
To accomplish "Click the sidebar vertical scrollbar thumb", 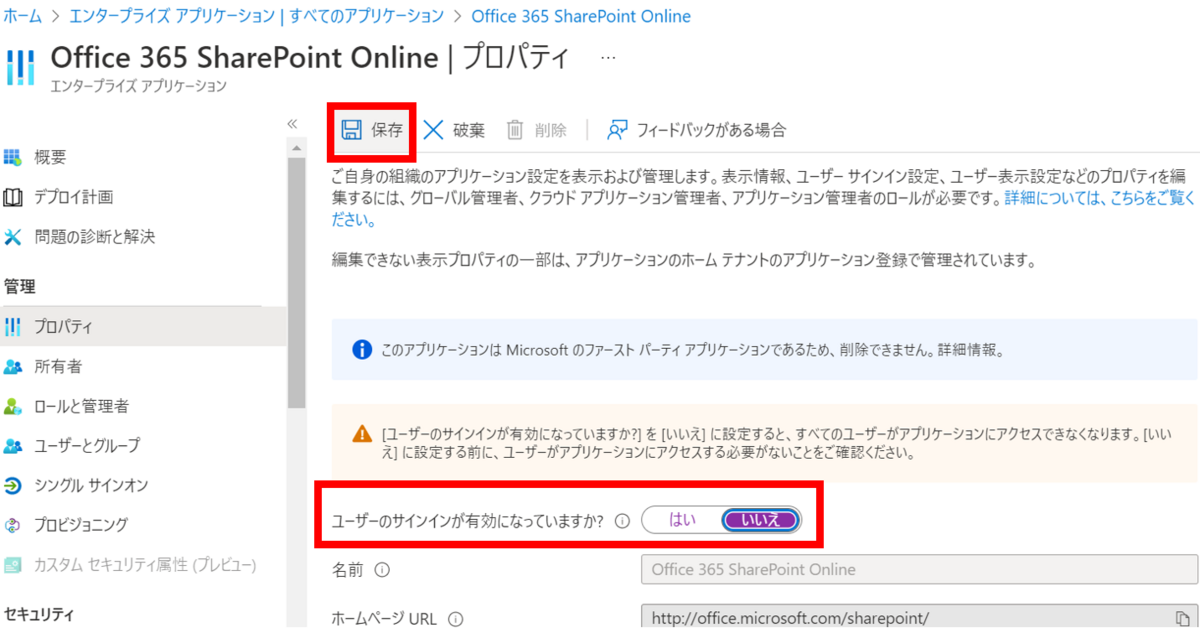I will click(295, 282).
